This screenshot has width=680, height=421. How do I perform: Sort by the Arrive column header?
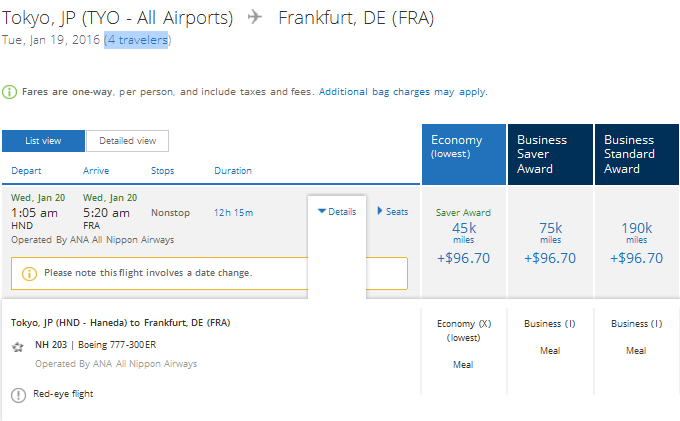pos(96,171)
